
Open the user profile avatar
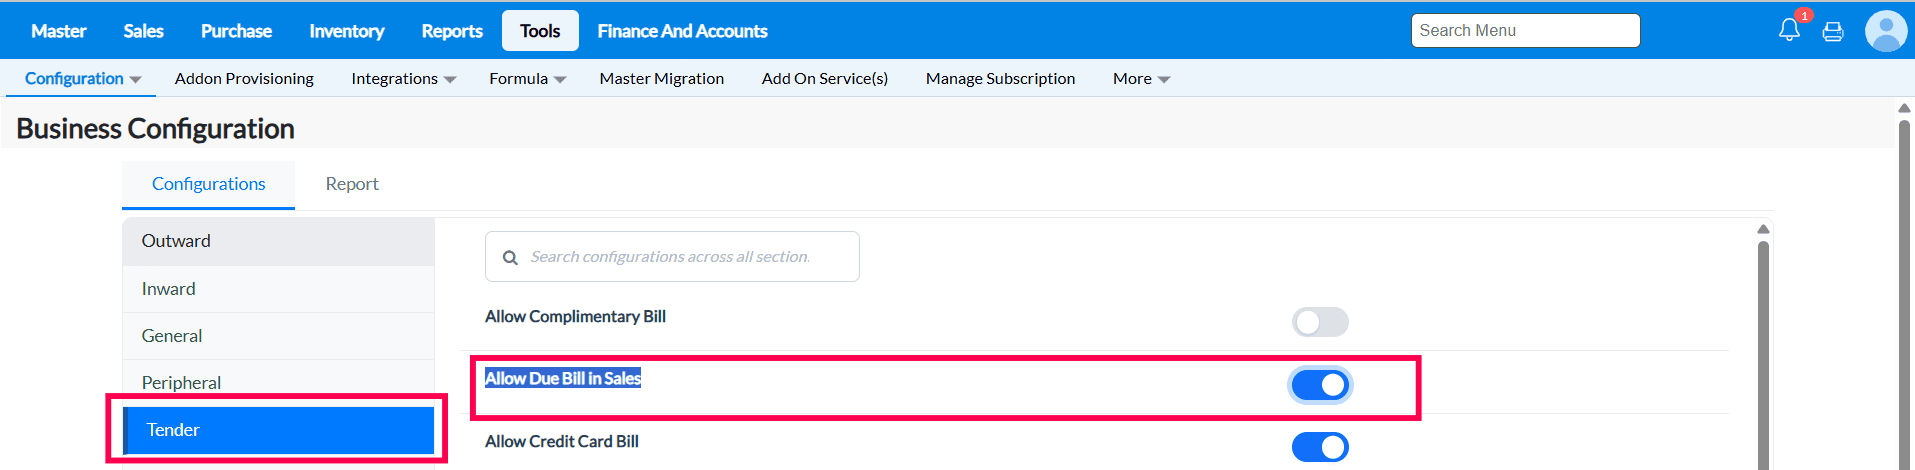[1886, 31]
